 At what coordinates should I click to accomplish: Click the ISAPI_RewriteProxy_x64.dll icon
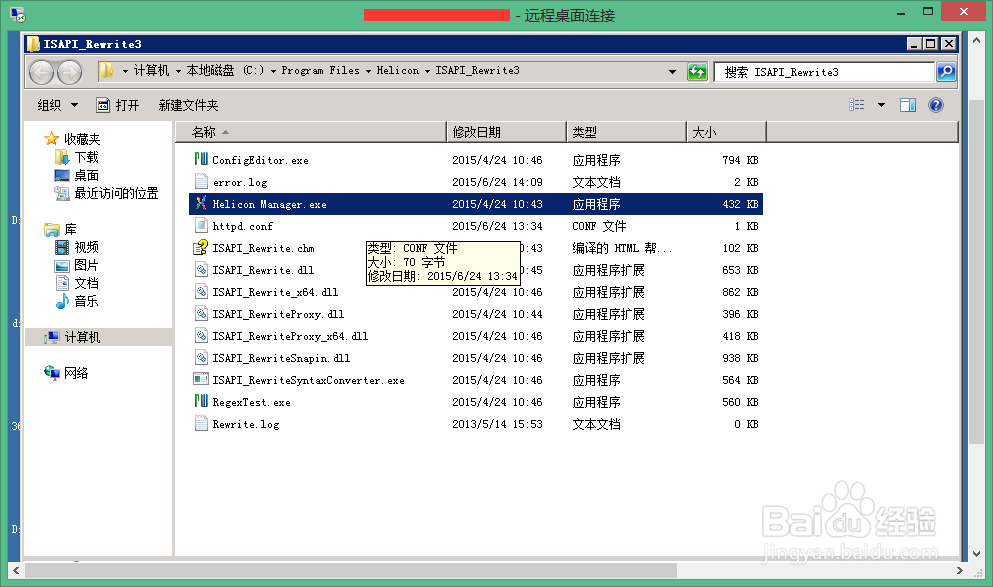click(x=201, y=336)
